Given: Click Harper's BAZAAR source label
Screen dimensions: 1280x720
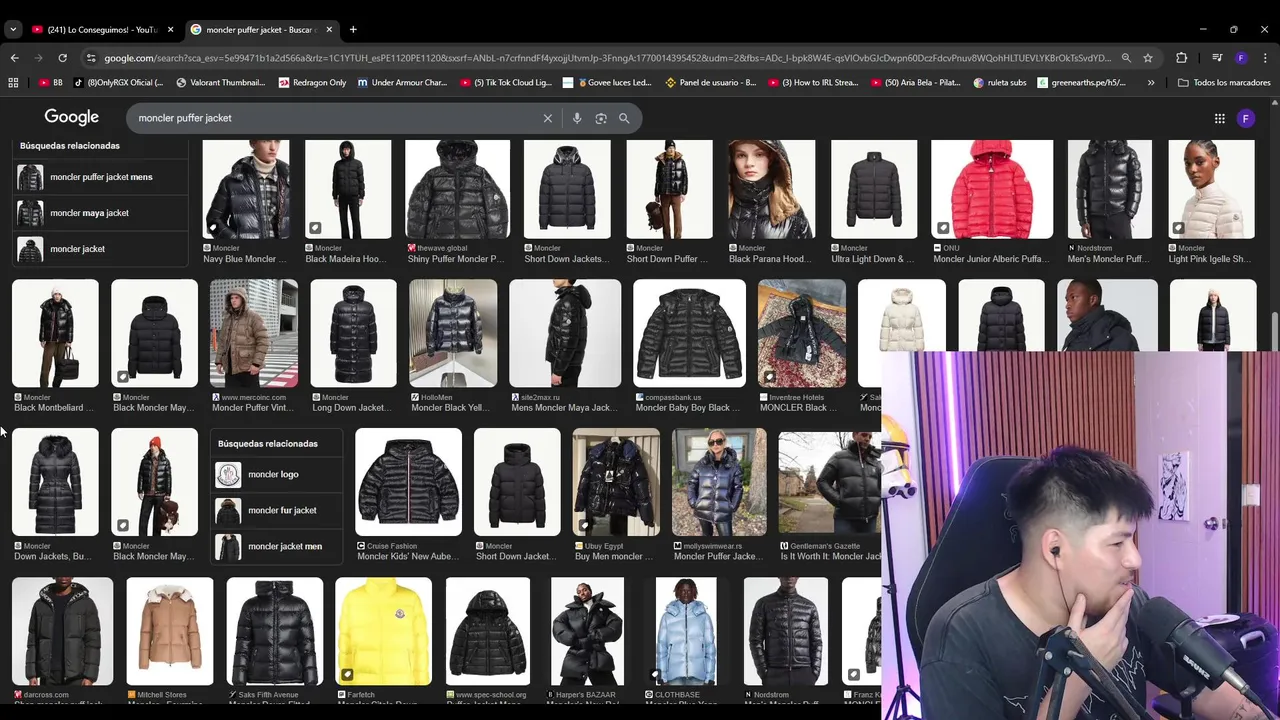Looking at the screenshot, I should click(585, 694).
